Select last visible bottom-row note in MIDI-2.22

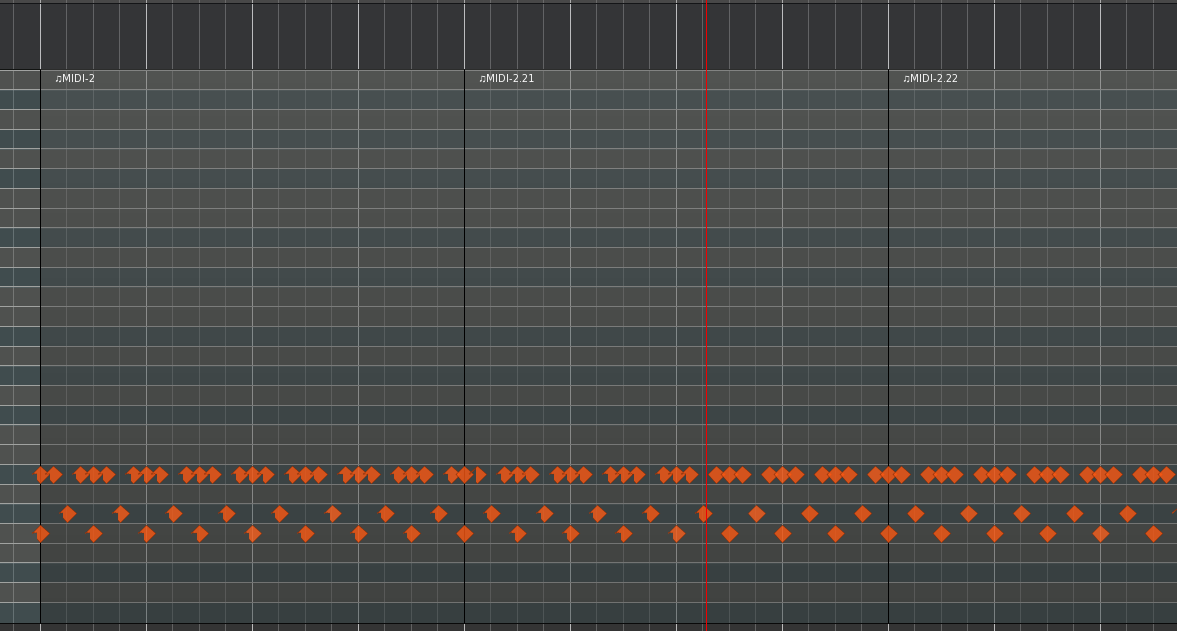1154,534
